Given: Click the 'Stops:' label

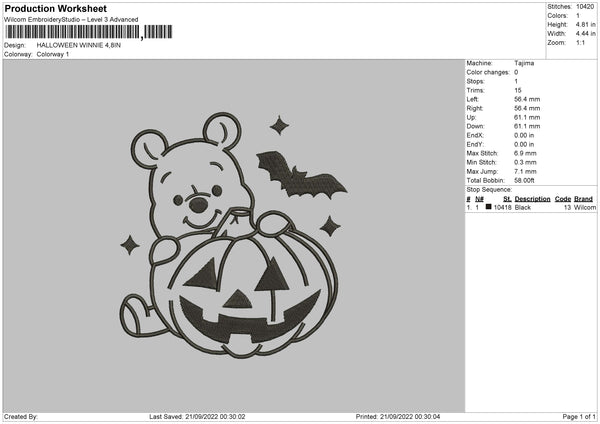Looking at the screenshot, I should coord(475,82).
